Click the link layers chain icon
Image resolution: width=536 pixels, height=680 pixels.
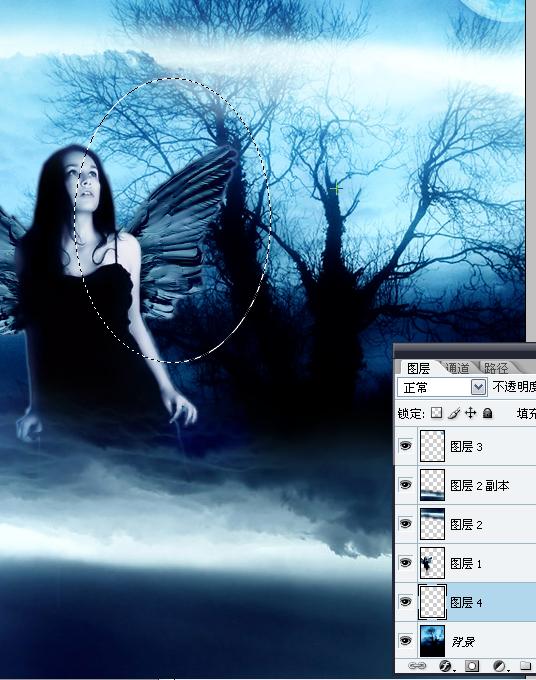(417, 665)
